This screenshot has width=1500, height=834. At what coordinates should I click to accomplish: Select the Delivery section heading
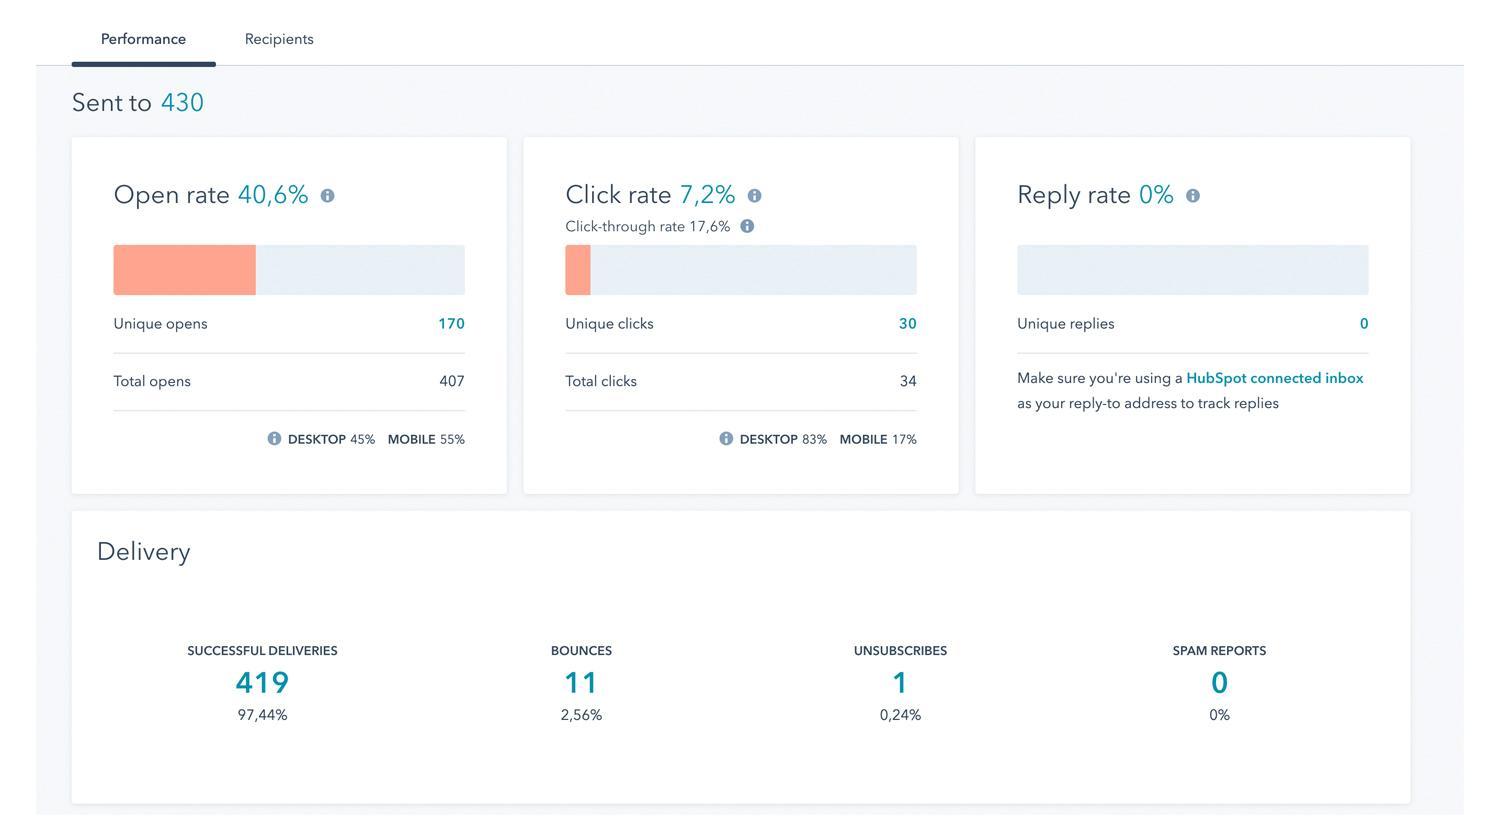click(x=144, y=552)
